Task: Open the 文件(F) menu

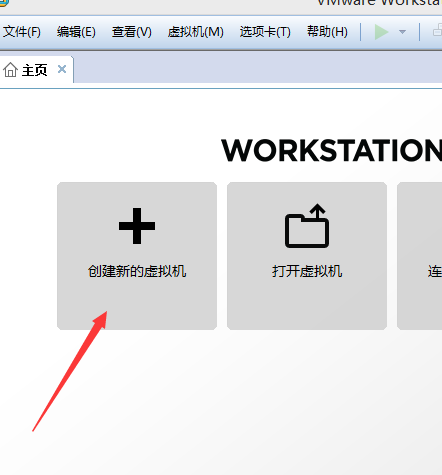Action: click(x=22, y=32)
